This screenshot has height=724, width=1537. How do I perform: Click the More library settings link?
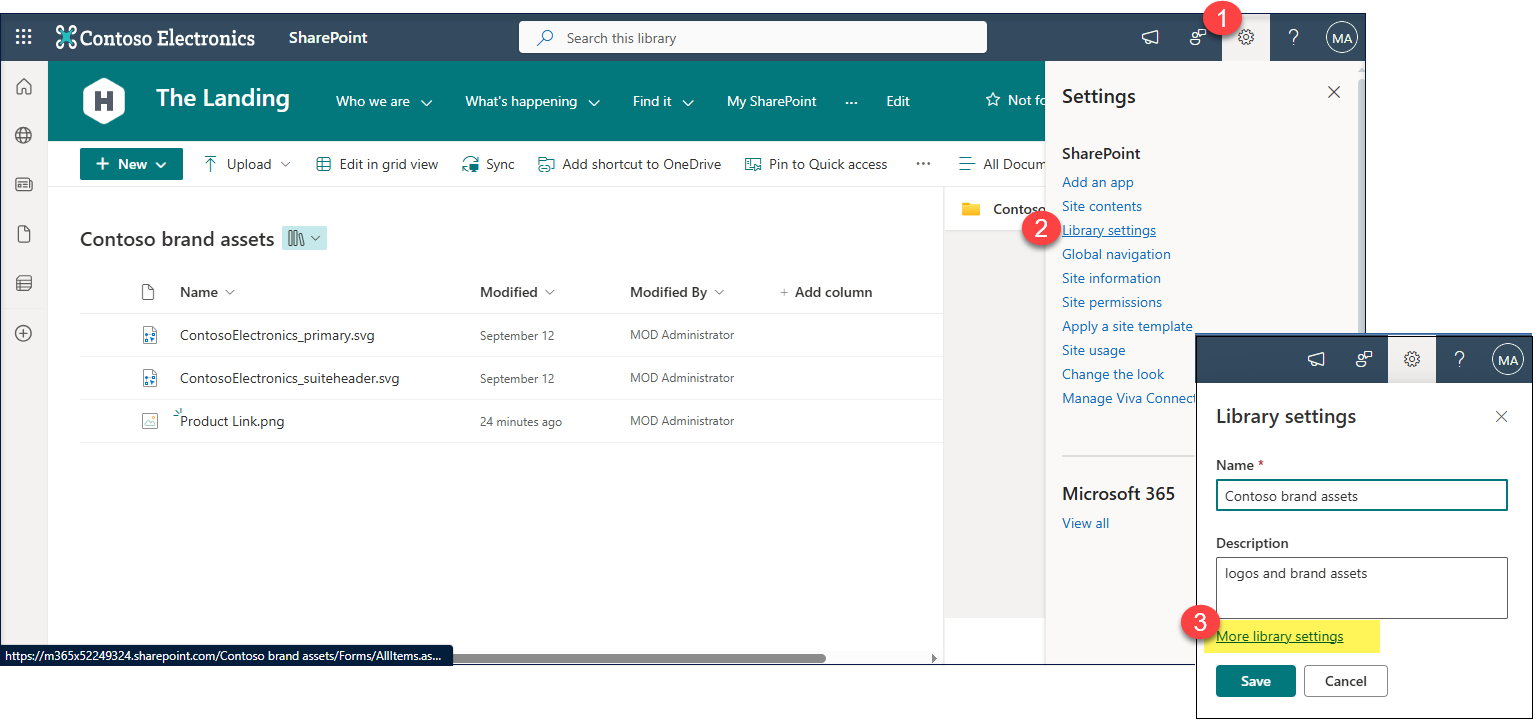[x=1279, y=636]
